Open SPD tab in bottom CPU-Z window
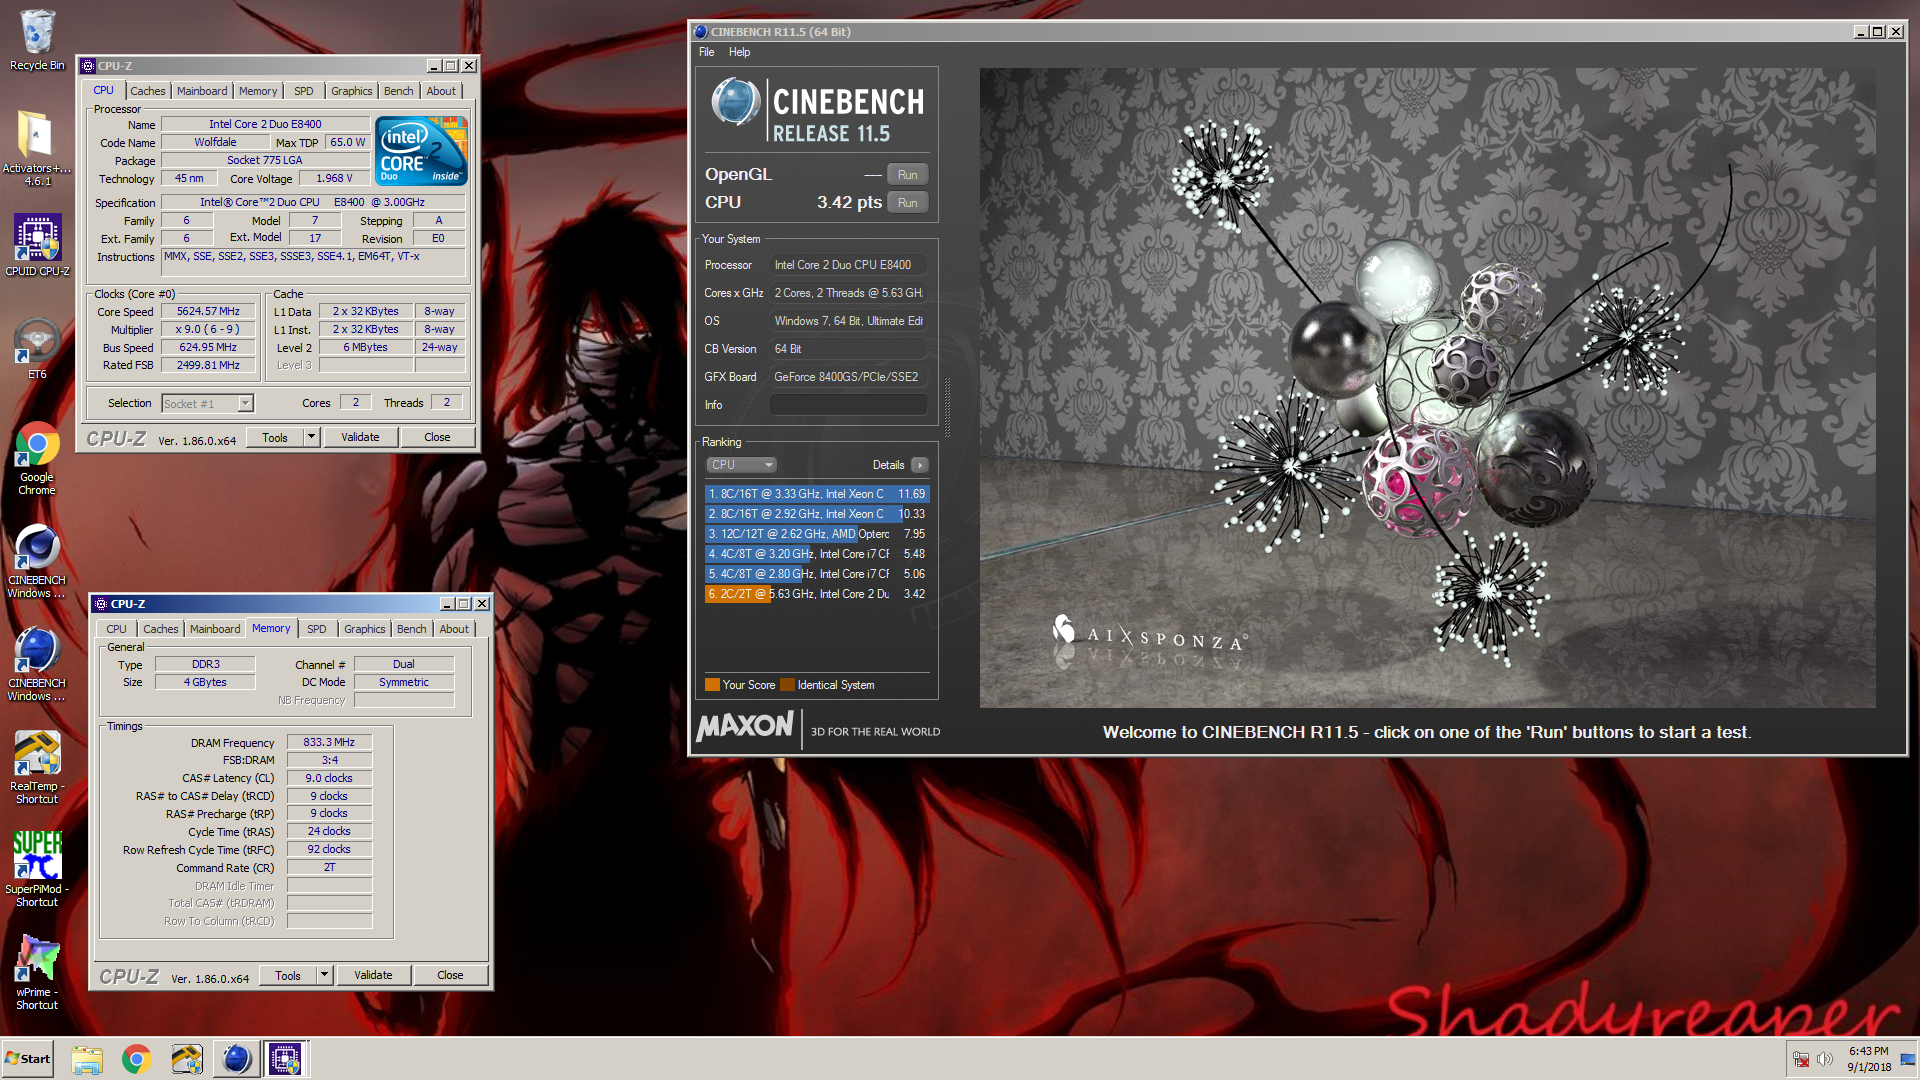 (317, 629)
